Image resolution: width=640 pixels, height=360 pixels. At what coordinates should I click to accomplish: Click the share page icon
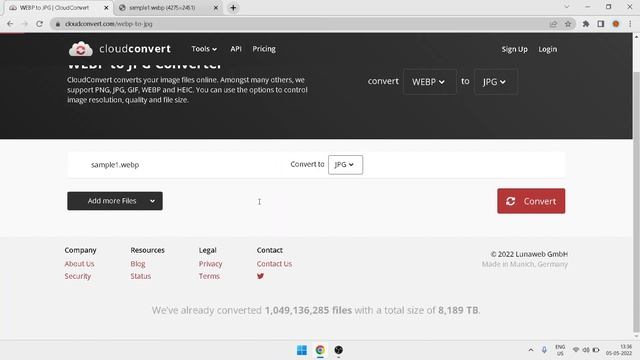pyautogui.click(x=553, y=24)
